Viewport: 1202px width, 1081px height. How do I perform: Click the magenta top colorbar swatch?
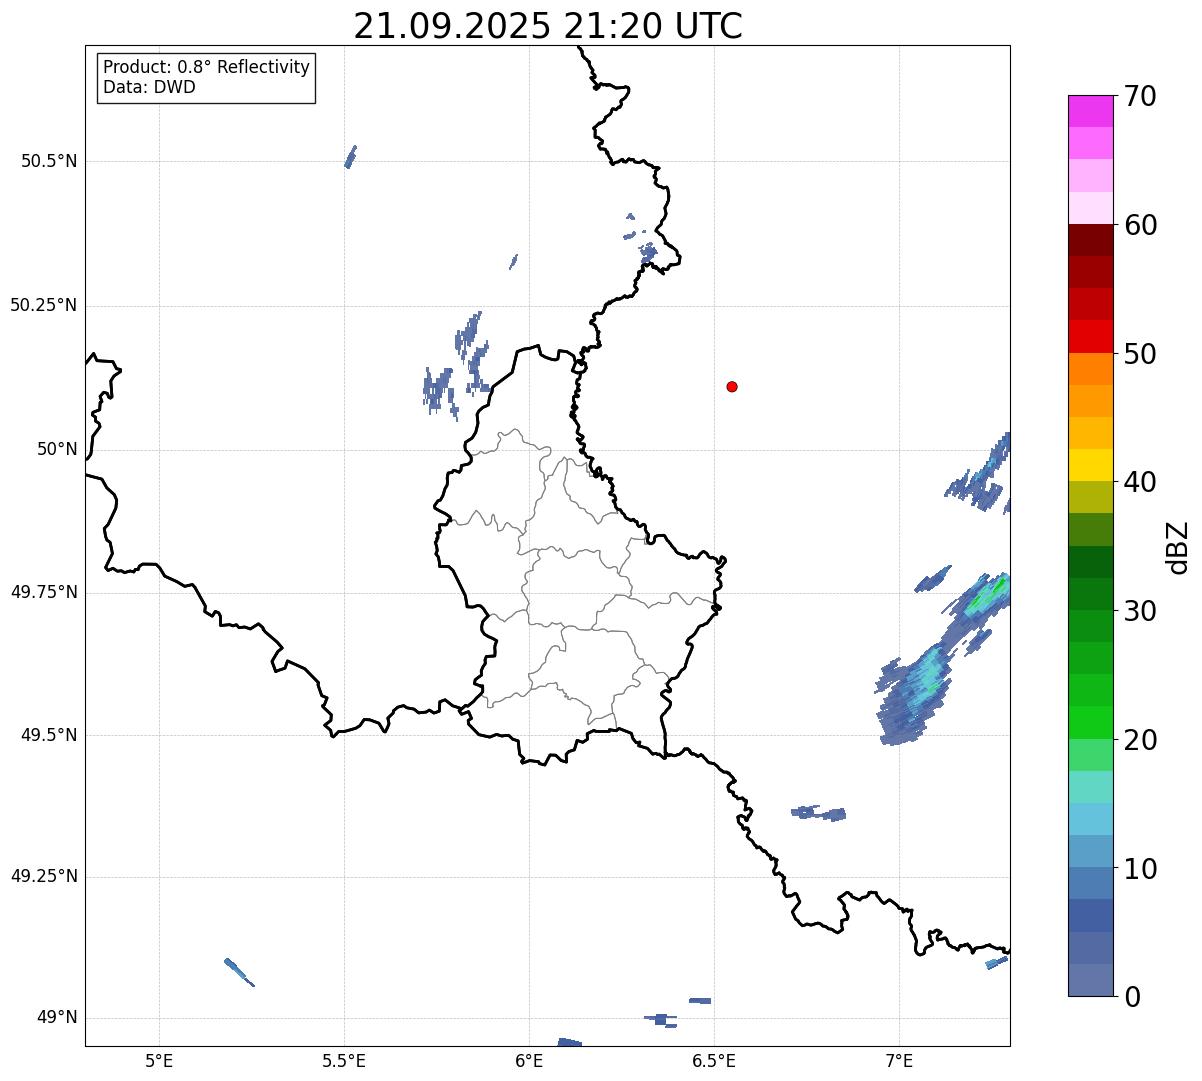[x=1091, y=111]
